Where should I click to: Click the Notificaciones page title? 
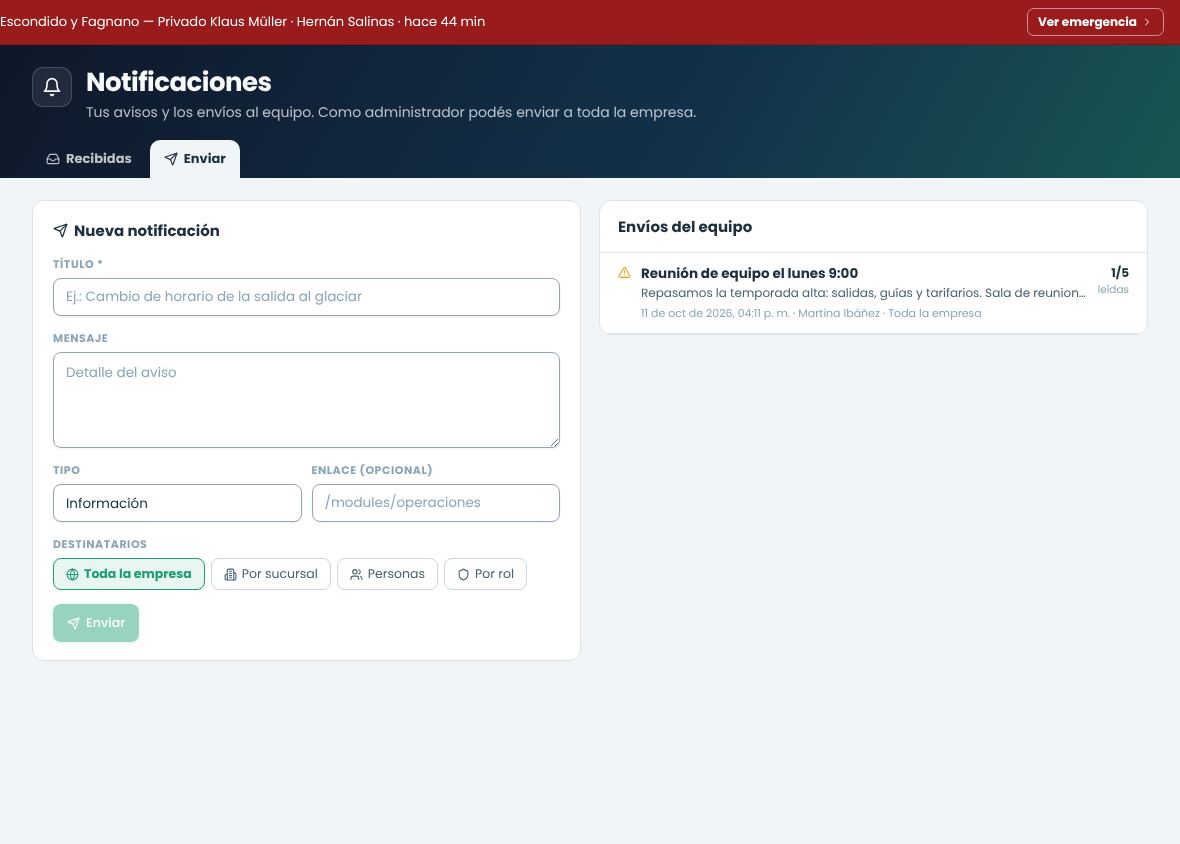coord(178,82)
